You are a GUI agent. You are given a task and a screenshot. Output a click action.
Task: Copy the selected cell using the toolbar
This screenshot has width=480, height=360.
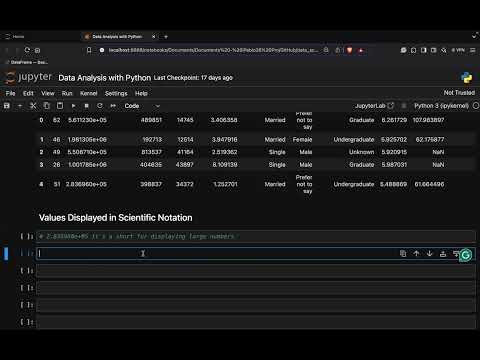click(47, 106)
